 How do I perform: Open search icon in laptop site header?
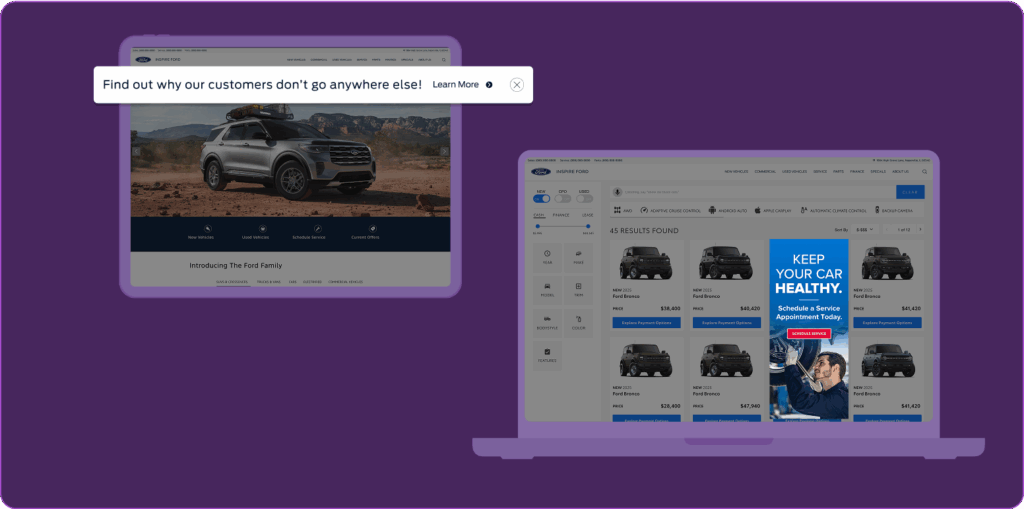924,171
